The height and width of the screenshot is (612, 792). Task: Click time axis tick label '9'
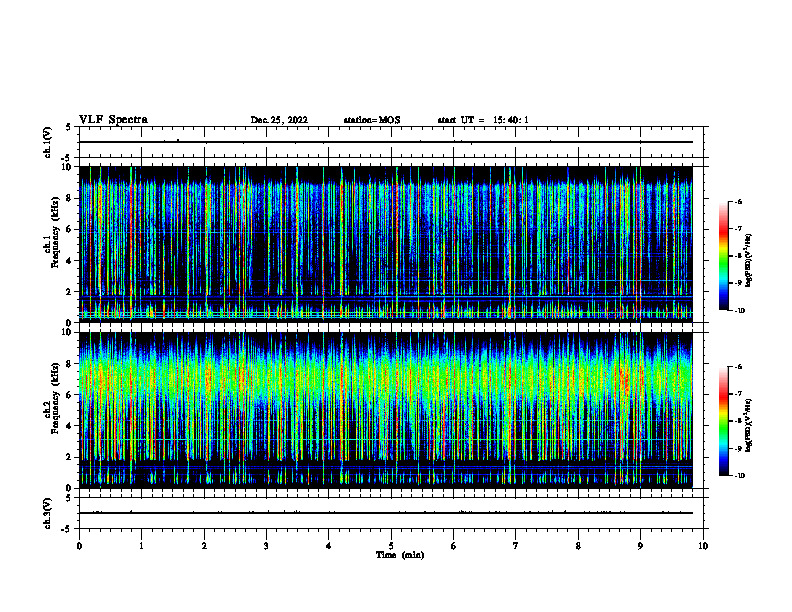(640, 546)
